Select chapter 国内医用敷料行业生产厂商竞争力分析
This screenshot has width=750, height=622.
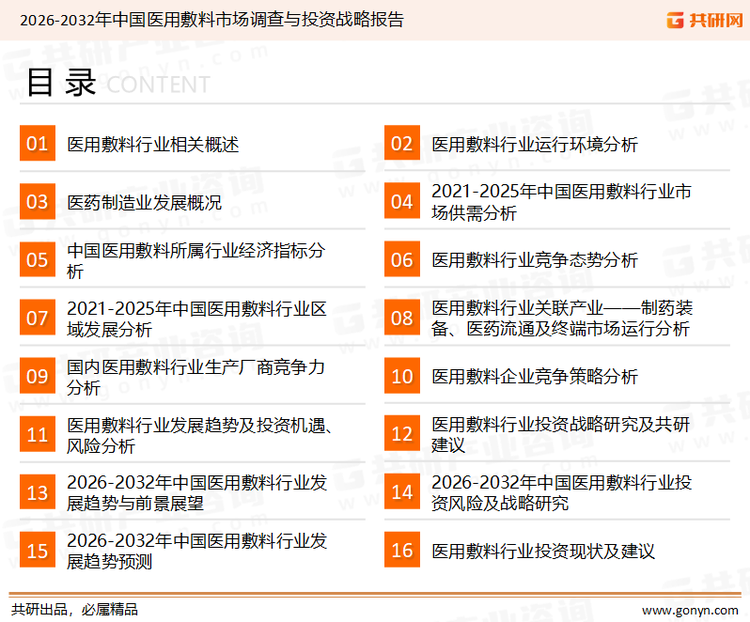(x=196, y=377)
